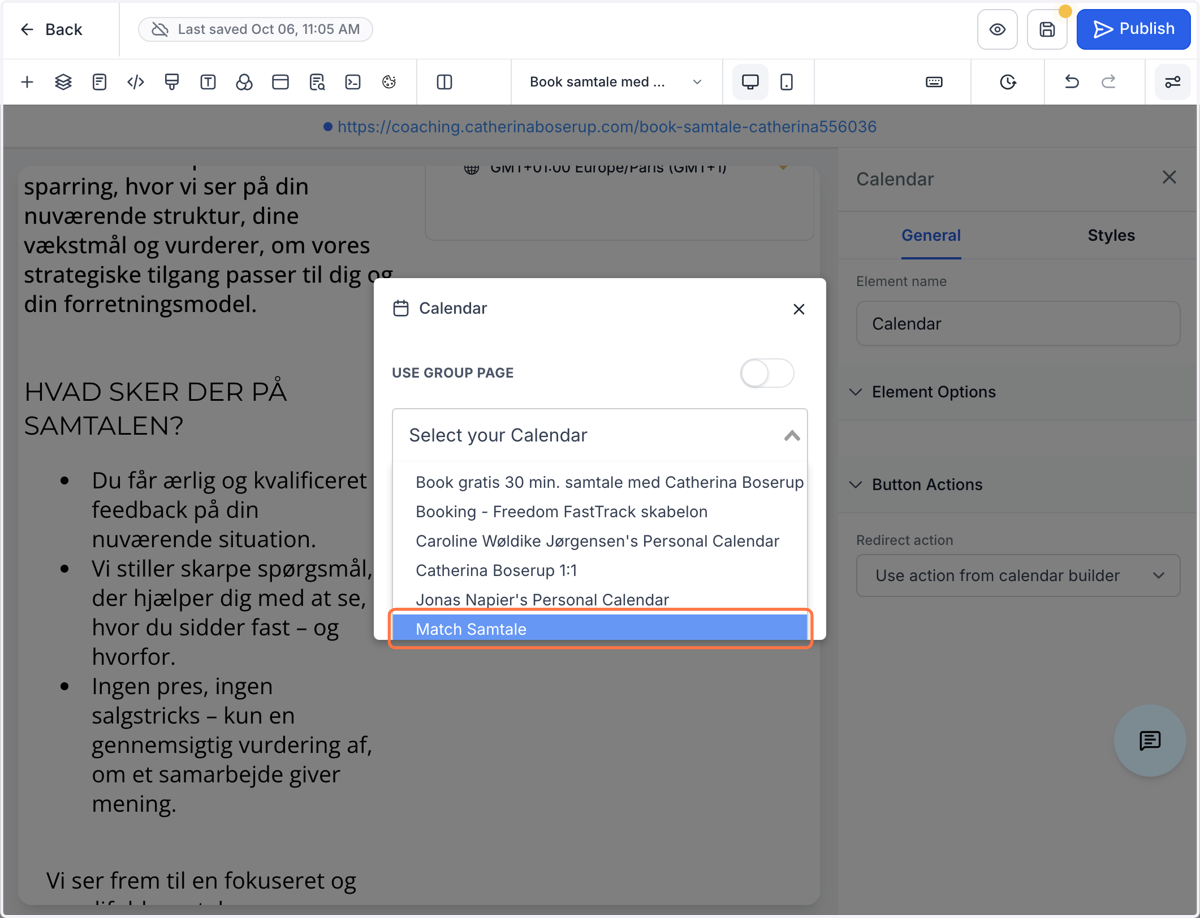Click the floppy disk save button
Screen dimensions: 1200x918
1047,30
